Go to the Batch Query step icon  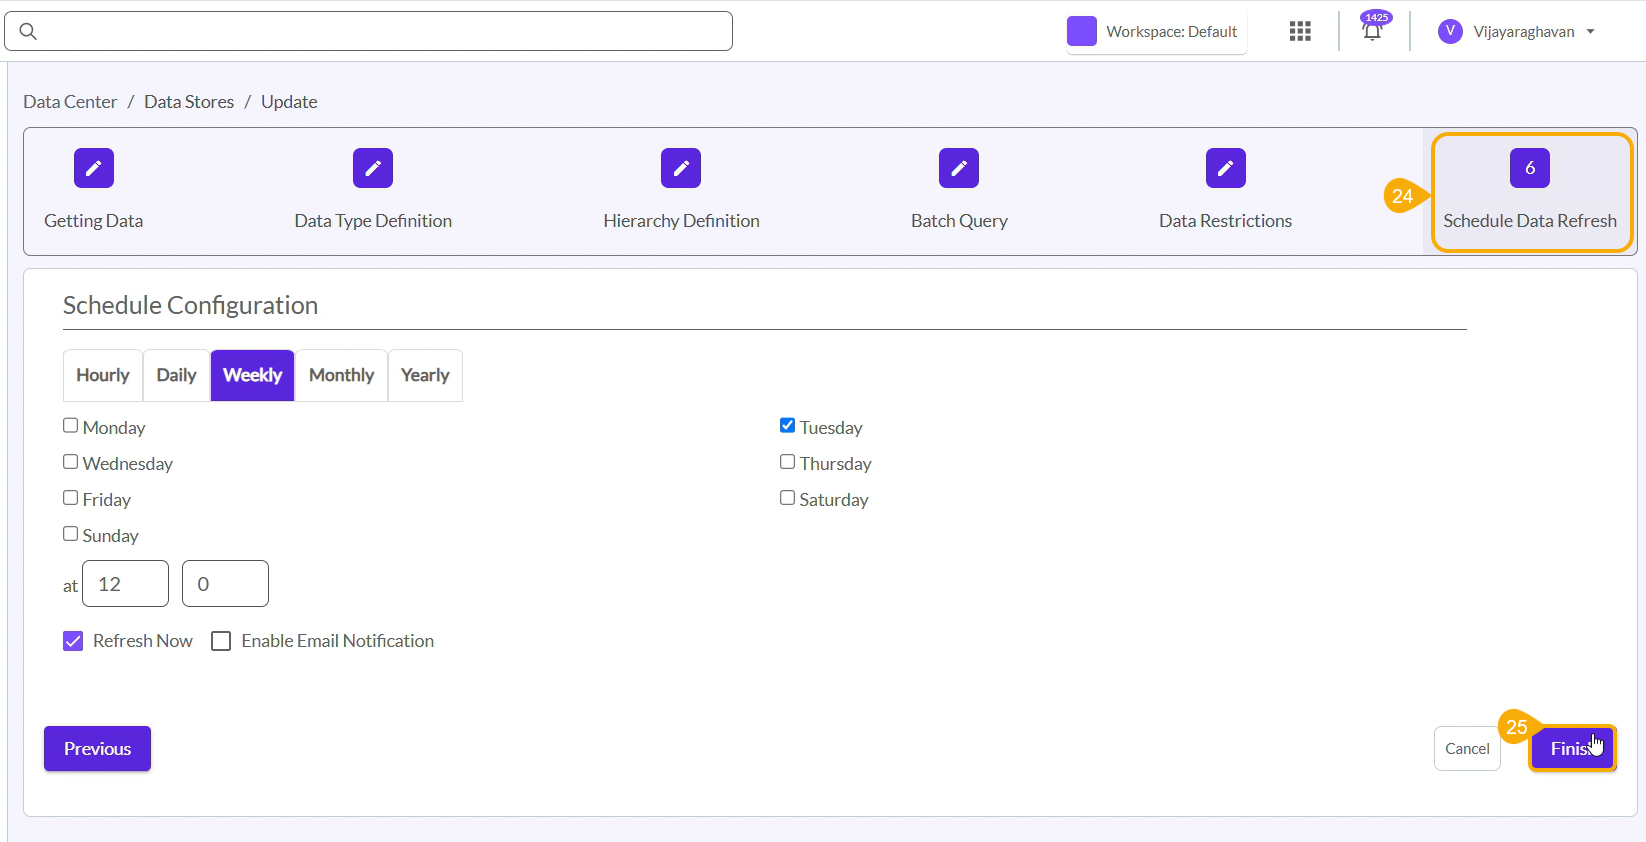[x=958, y=168]
